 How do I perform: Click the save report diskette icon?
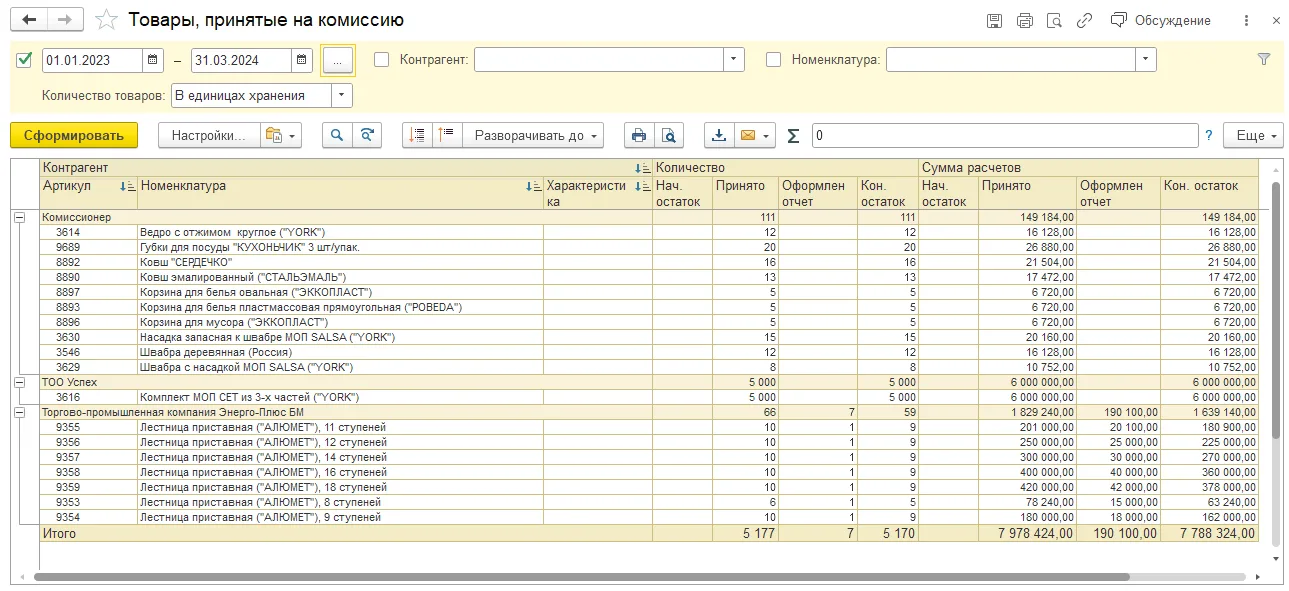pyautogui.click(x=994, y=20)
